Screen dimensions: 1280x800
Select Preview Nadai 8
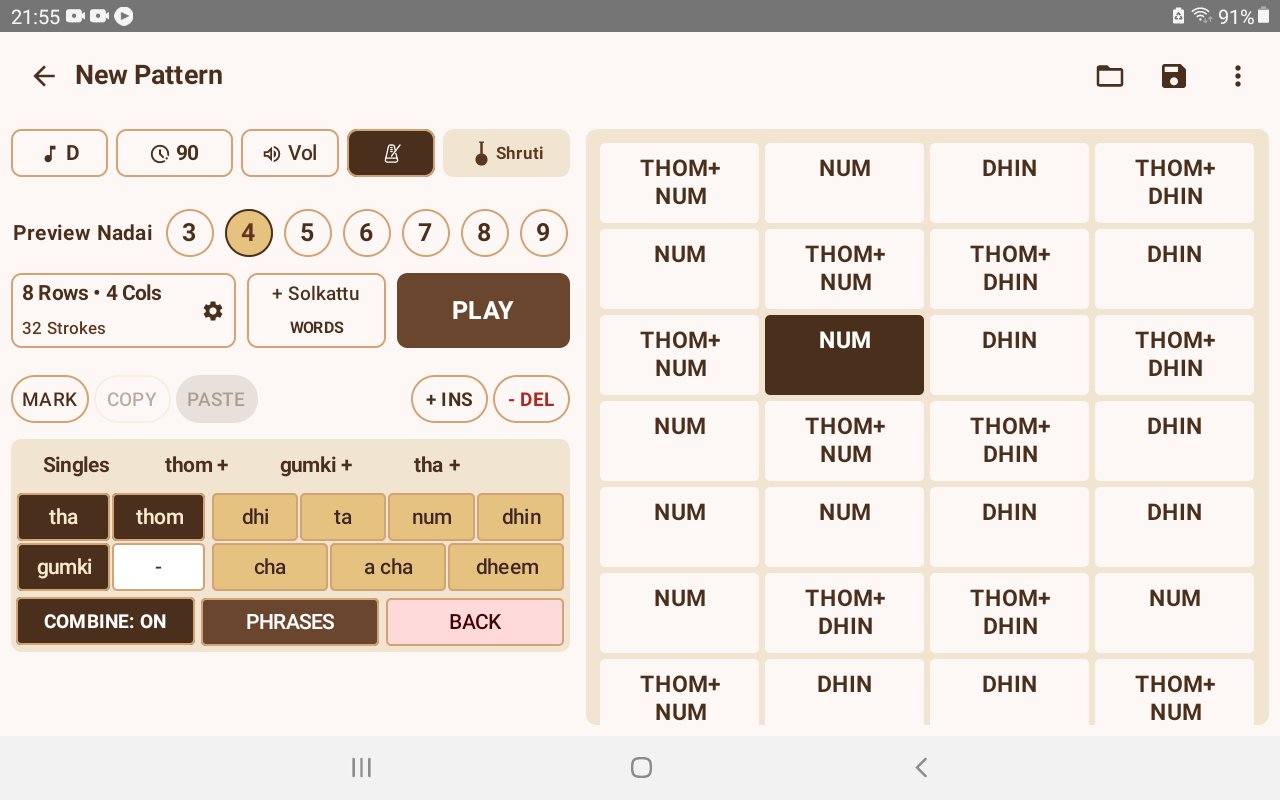(x=484, y=233)
